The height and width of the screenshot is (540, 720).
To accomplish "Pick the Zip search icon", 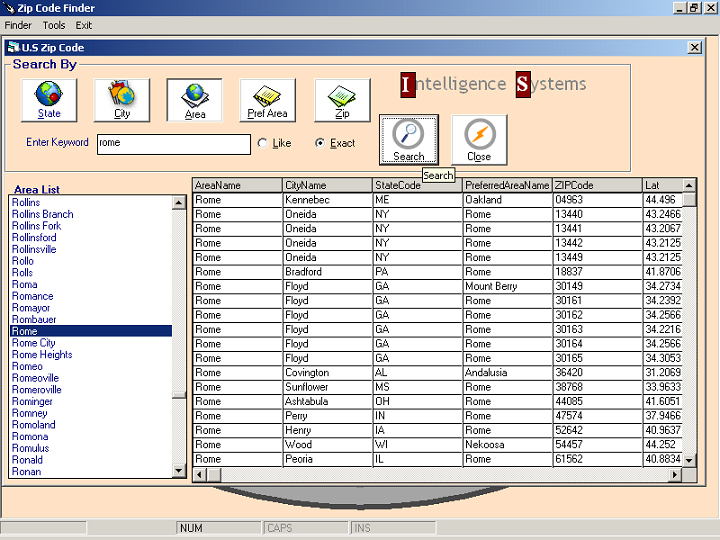I will pyautogui.click(x=342, y=99).
